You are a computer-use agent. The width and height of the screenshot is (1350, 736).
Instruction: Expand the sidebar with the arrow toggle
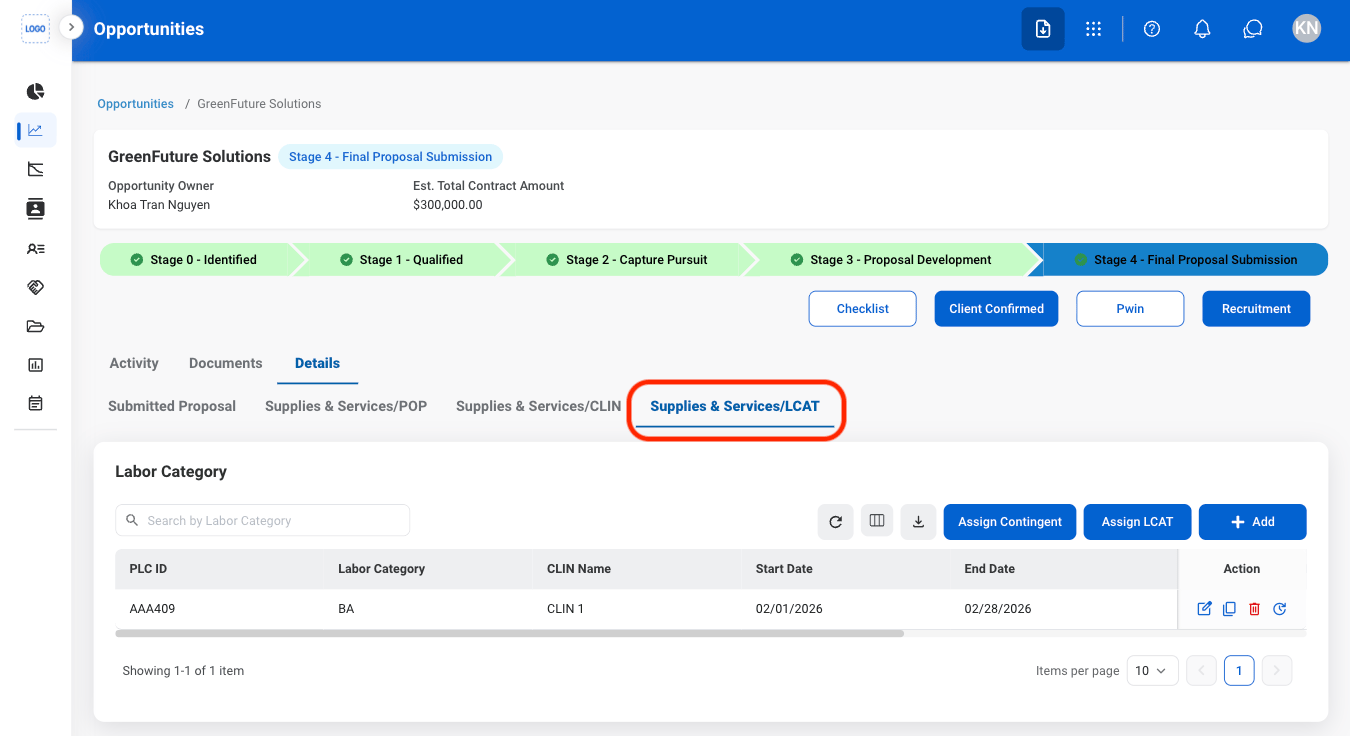[71, 27]
